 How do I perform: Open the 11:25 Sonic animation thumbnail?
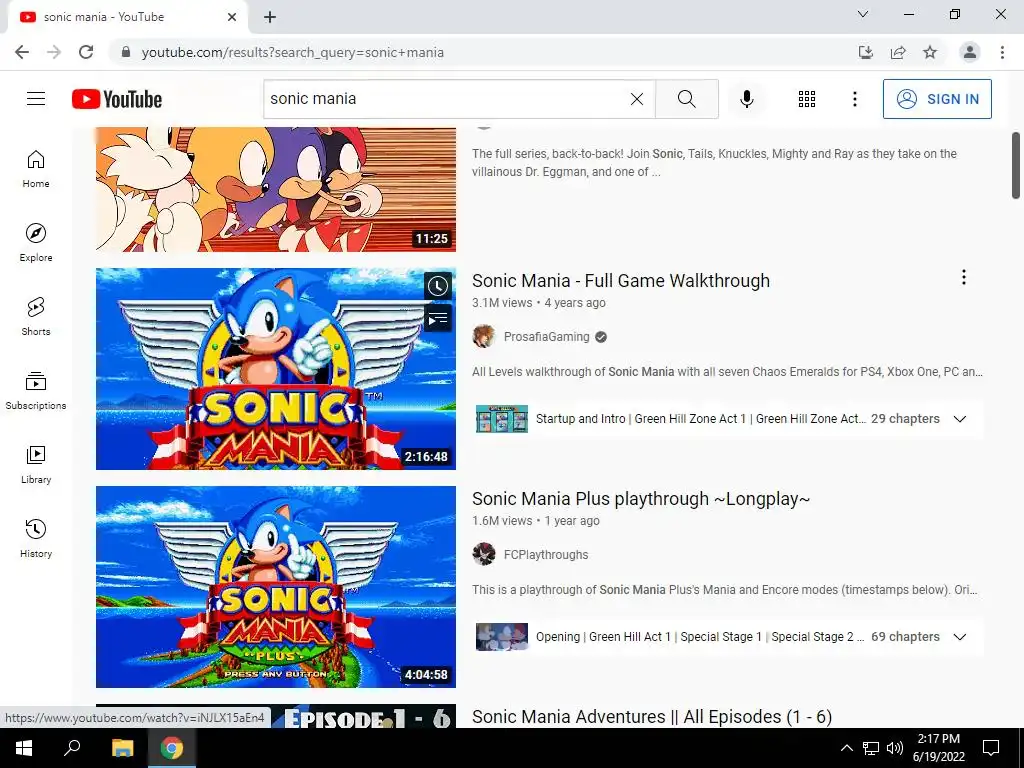pos(276,189)
